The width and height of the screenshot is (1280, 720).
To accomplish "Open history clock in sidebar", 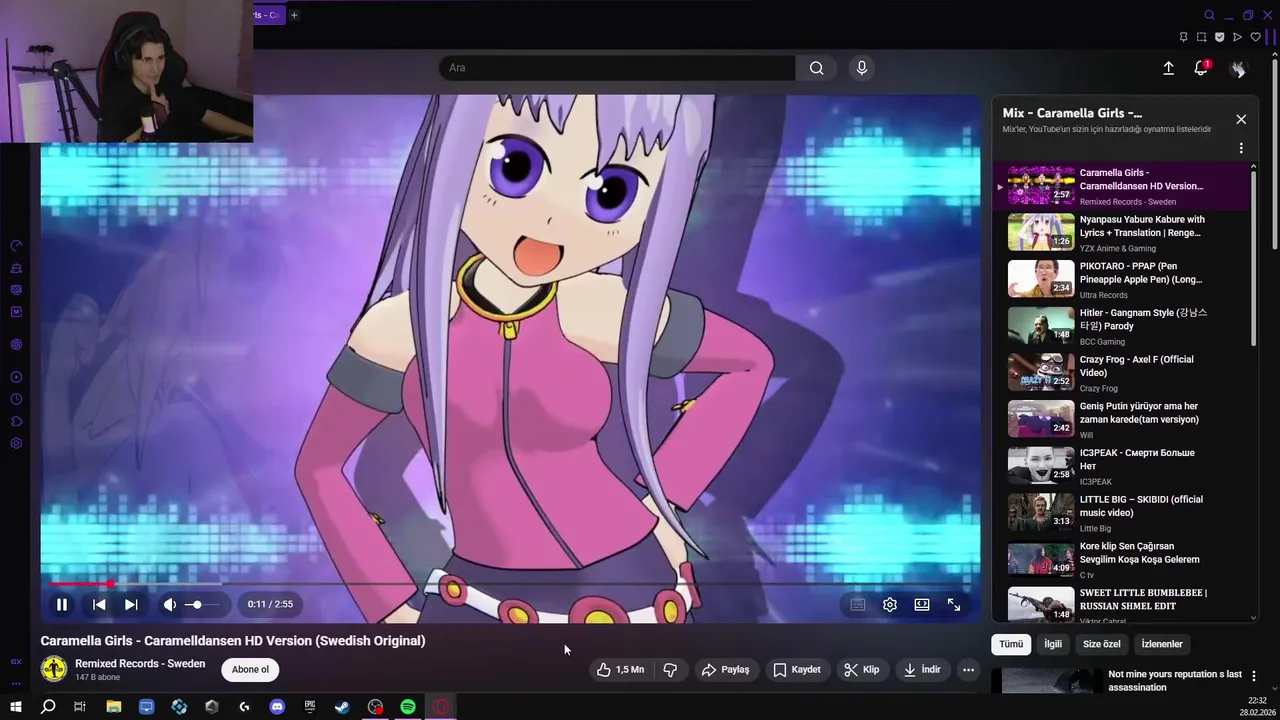I will pyautogui.click(x=16, y=399).
